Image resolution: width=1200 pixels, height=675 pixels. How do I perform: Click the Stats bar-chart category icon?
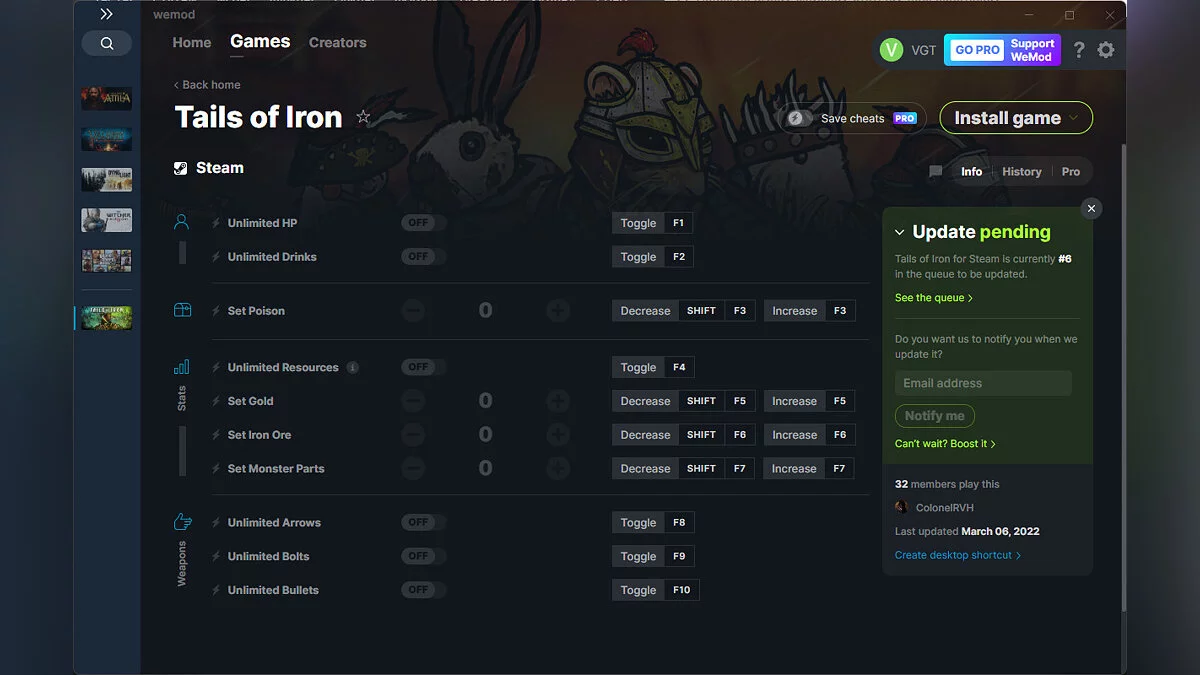[181, 367]
